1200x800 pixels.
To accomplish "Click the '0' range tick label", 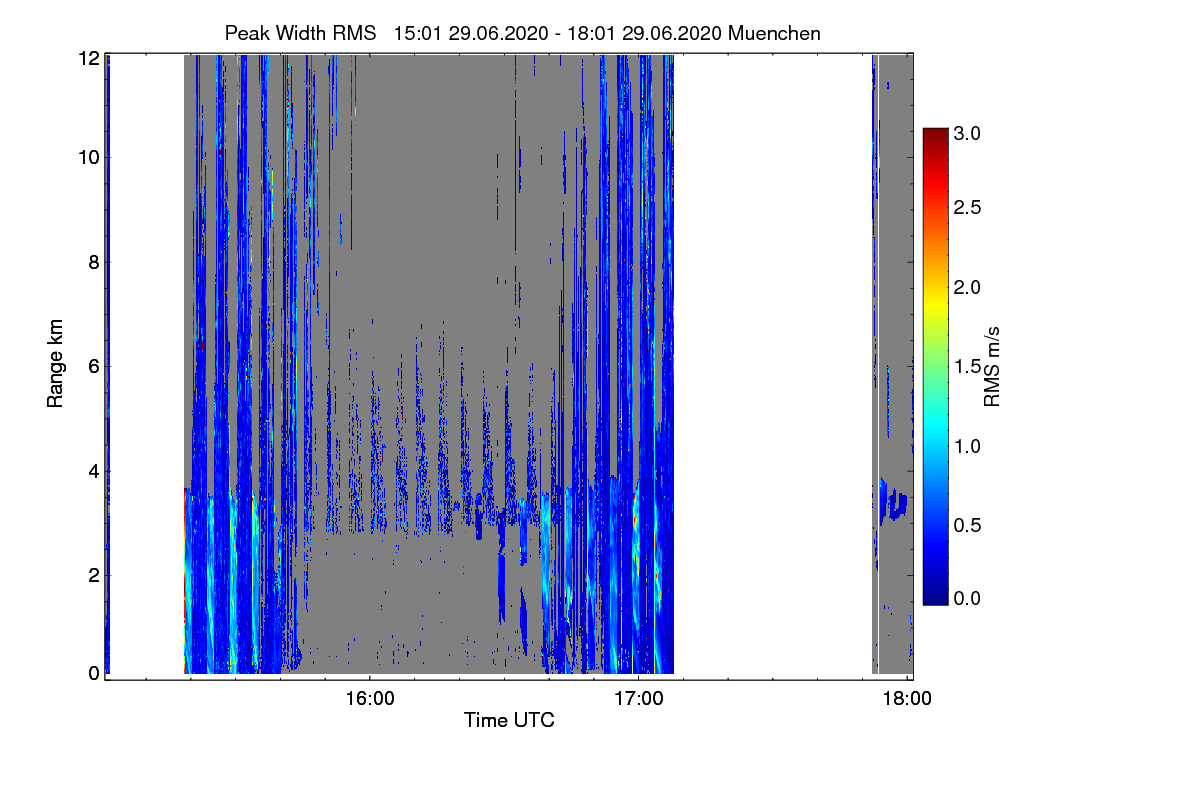I will 94,673.
